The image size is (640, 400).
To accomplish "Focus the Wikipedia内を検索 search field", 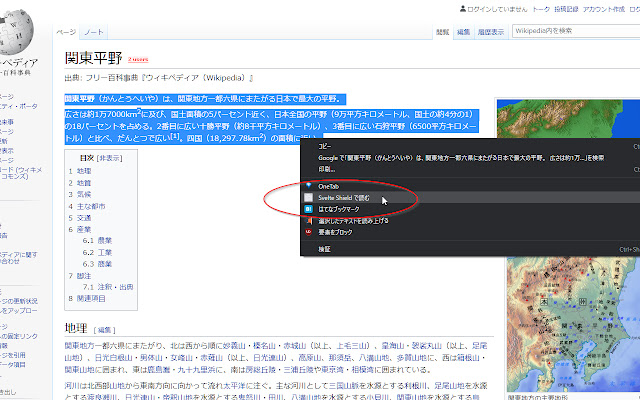I will tap(576, 31).
